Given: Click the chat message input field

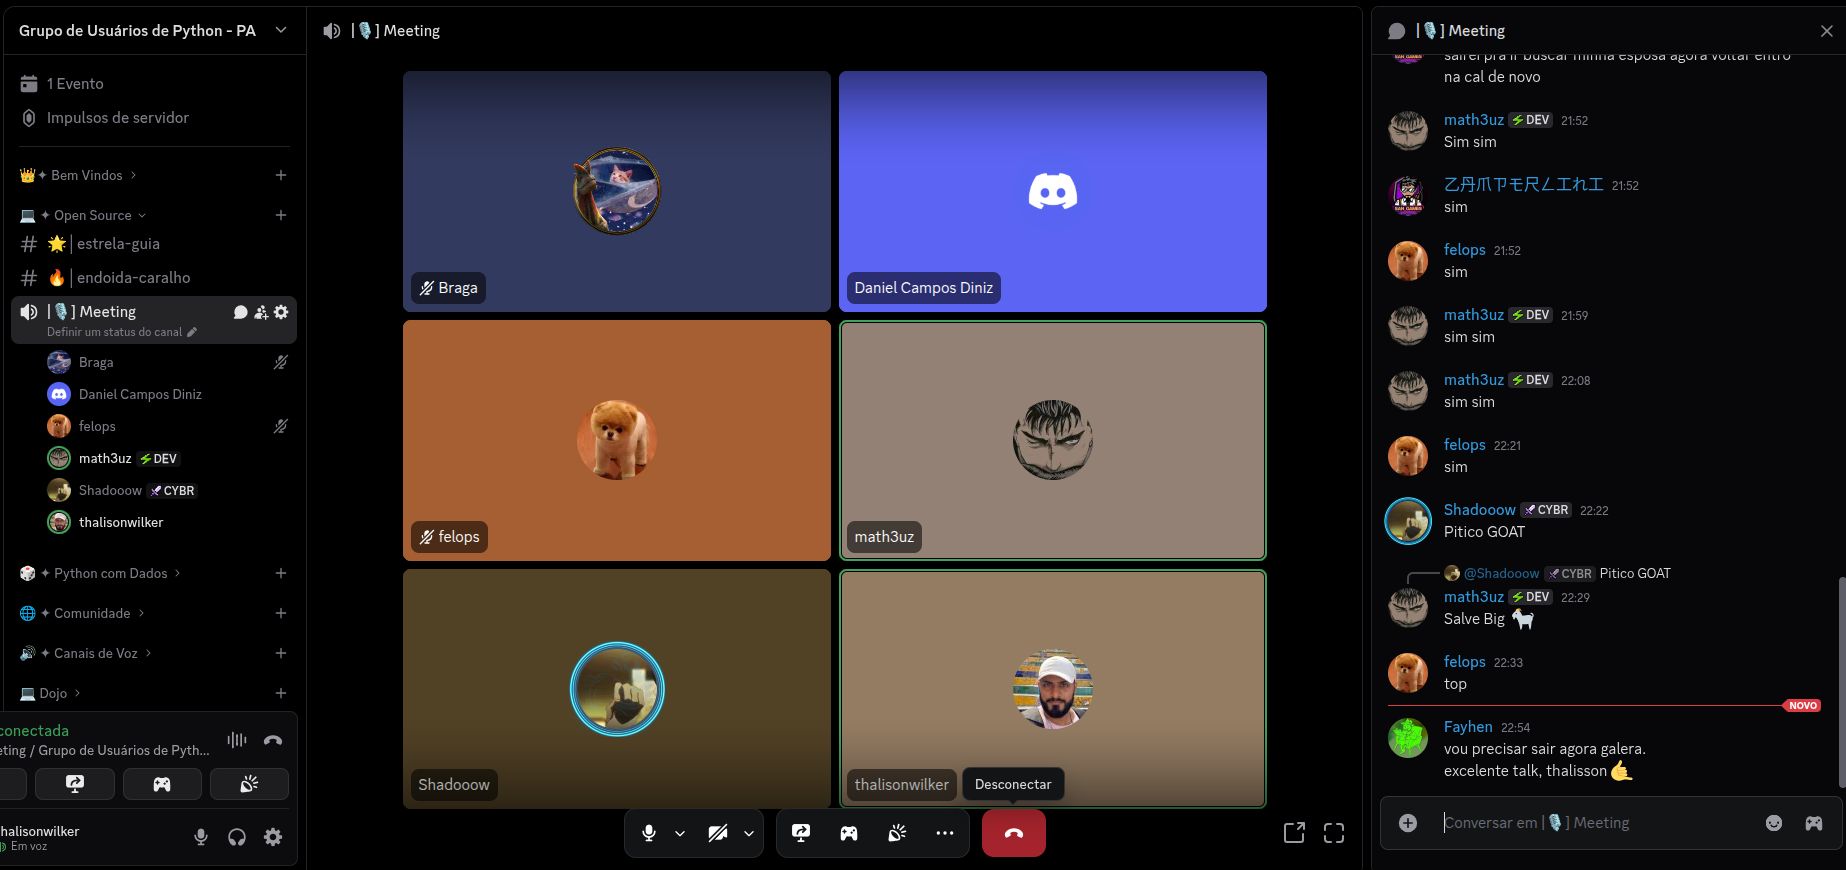Looking at the screenshot, I should tap(1590, 823).
